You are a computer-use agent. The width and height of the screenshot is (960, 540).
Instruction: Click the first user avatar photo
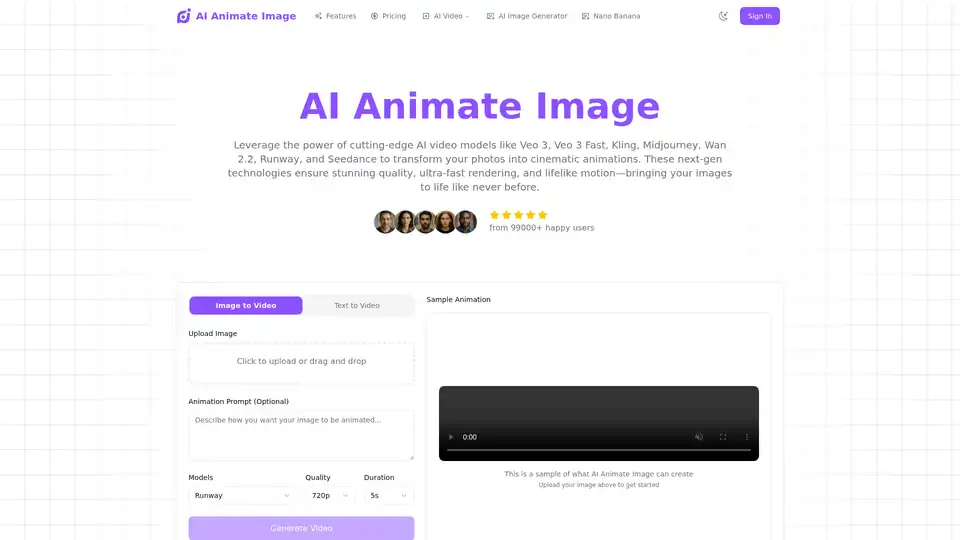385,222
